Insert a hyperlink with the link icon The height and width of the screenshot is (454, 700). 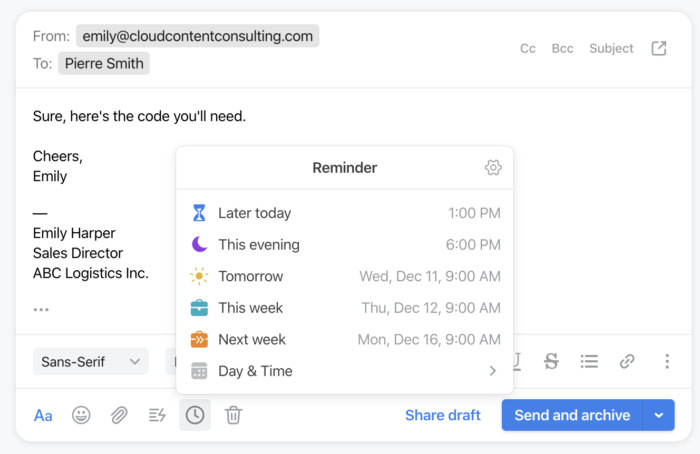tap(627, 361)
